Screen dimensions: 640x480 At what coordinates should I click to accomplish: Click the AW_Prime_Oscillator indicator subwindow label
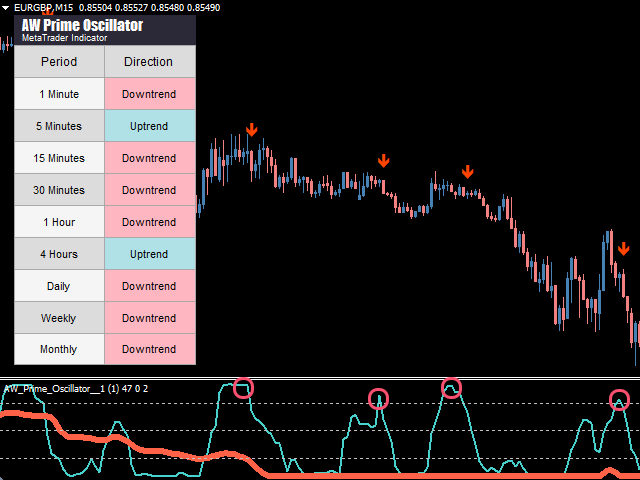60,387
